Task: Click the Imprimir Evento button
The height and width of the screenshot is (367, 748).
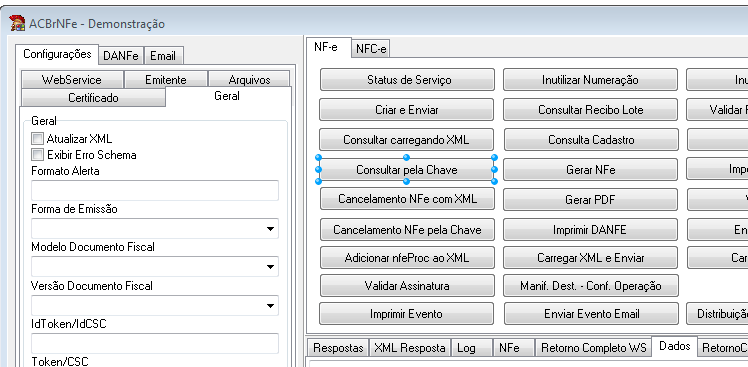Action: [x=406, y=314]
